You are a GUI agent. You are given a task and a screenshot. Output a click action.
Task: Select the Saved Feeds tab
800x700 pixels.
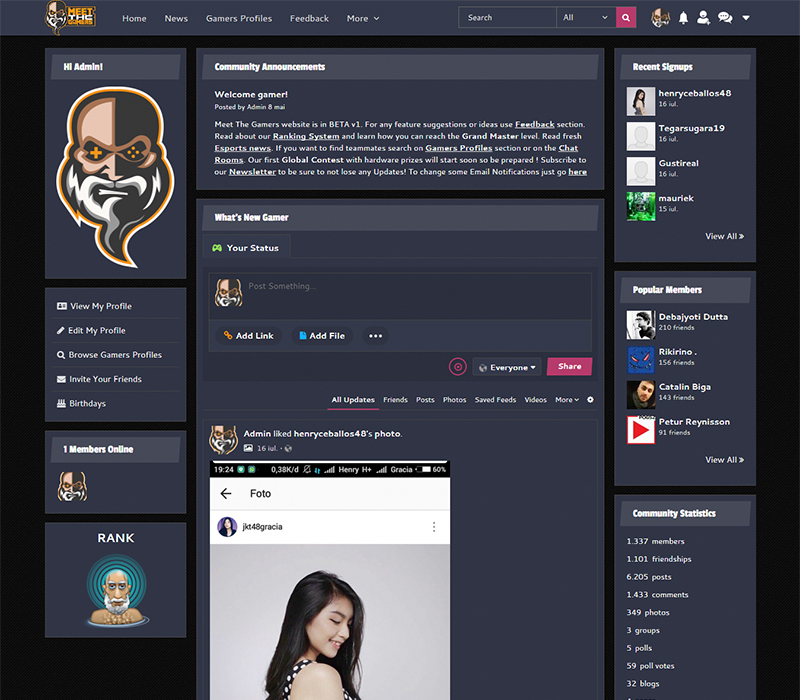(495, 400)
